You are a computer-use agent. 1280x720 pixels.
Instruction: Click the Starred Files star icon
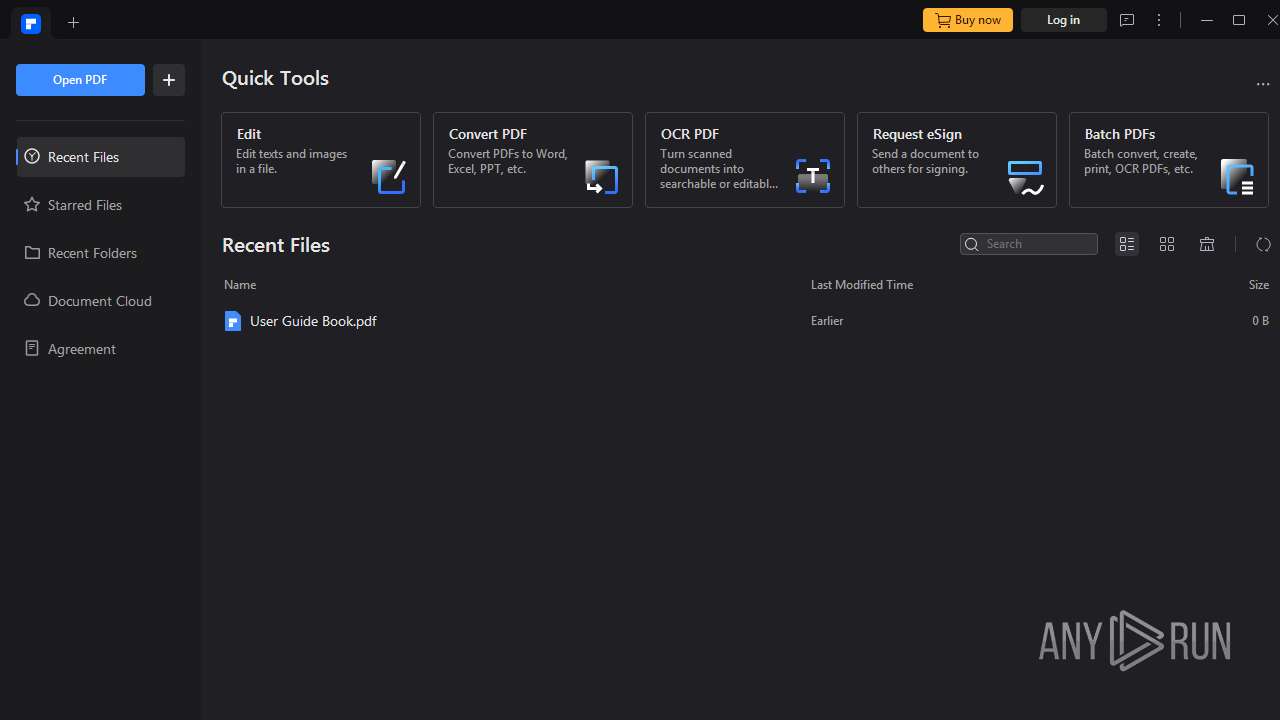(32, 205)
